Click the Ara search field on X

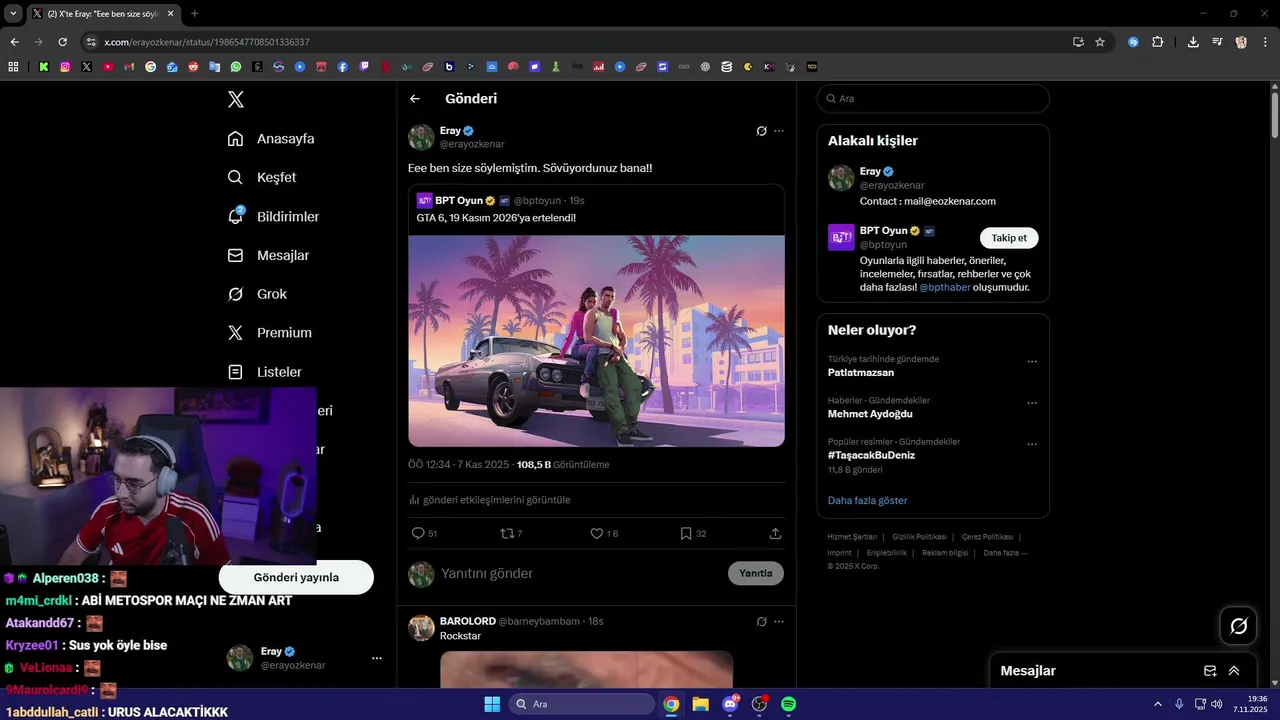(933, 99)
